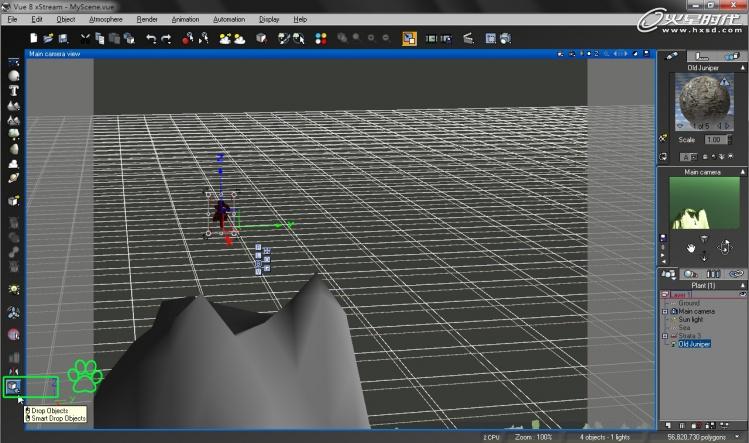Switch to the numerics tab in object properties

pos(702,56)
